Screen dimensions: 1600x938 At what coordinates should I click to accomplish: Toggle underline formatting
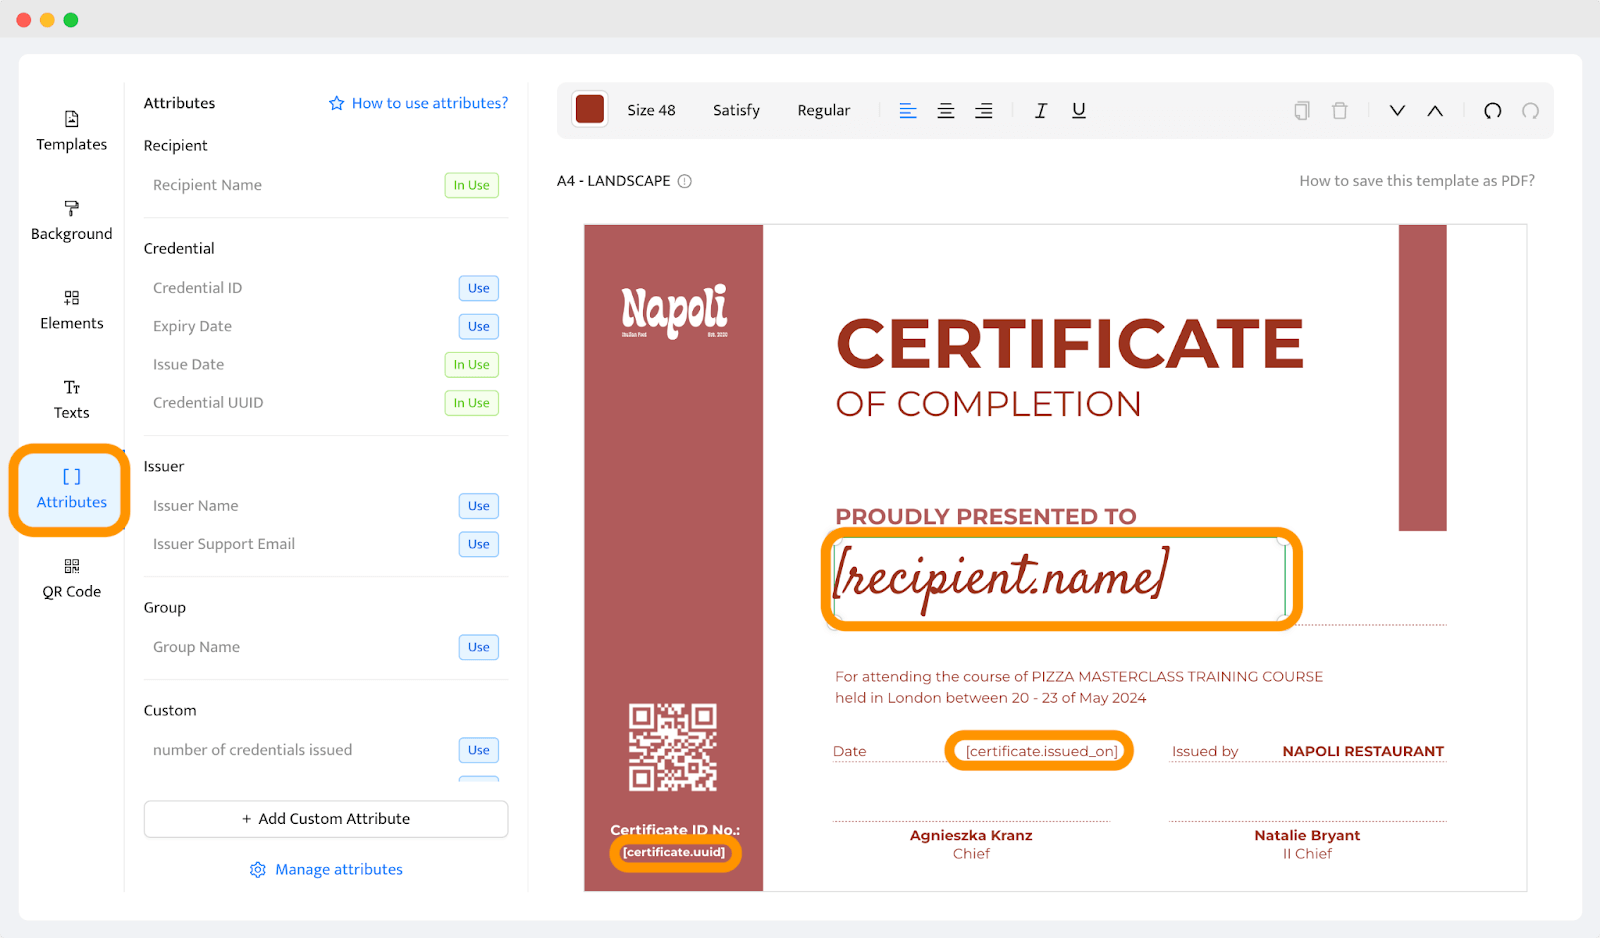tap(1079, 111)
